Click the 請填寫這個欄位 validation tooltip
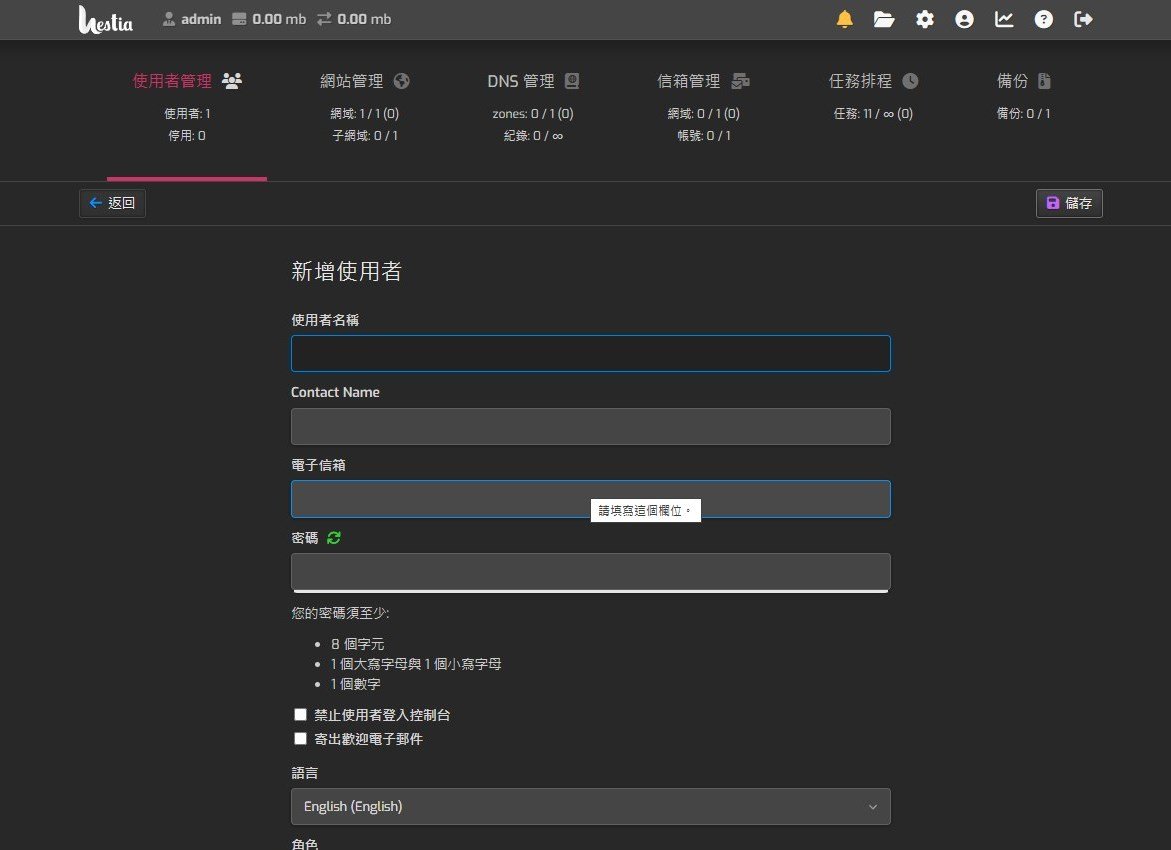The height and width of the screenshot is (850, 1171). (x=645, y=511)
